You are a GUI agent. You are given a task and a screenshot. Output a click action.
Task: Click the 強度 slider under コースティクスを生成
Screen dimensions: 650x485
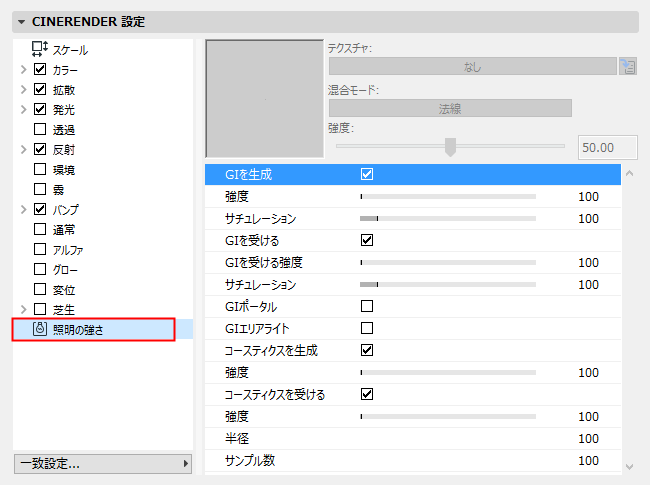point(448,372)
